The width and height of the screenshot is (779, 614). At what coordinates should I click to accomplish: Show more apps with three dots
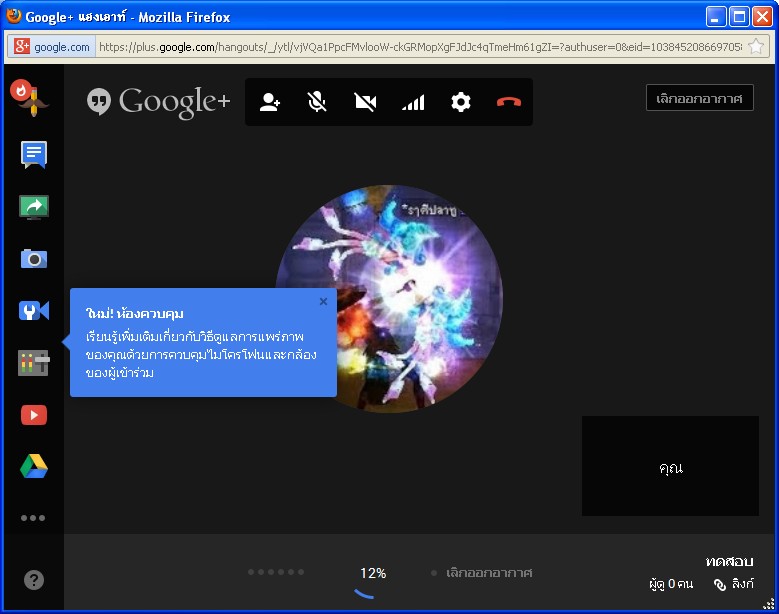tap(33, 518)
